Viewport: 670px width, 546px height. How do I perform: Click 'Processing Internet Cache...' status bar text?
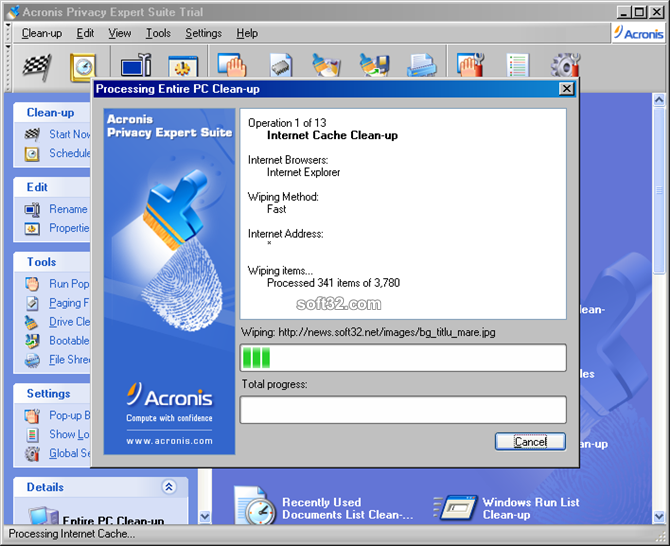click(71, 534)
